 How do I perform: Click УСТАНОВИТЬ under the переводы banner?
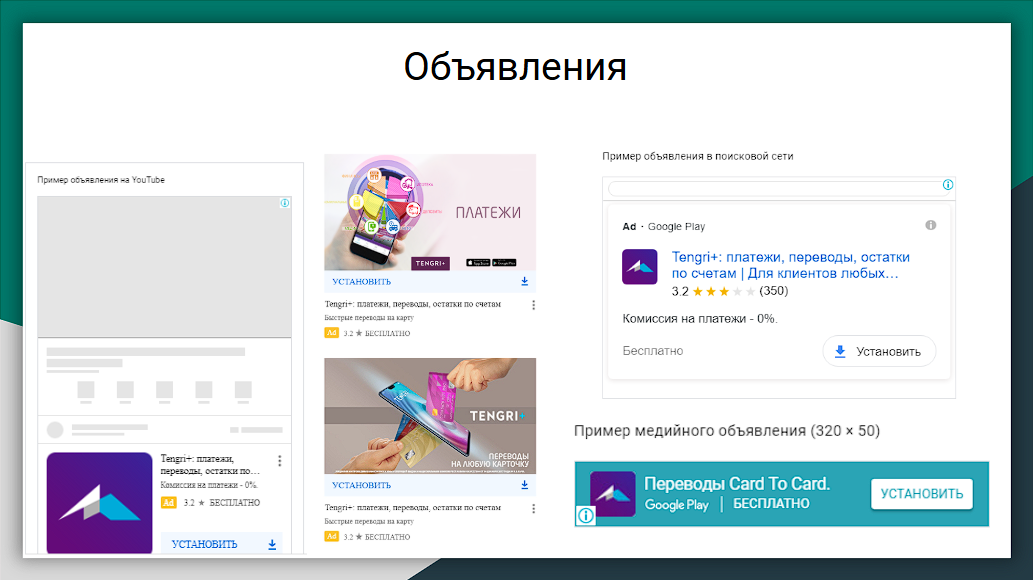click(362, 485)
